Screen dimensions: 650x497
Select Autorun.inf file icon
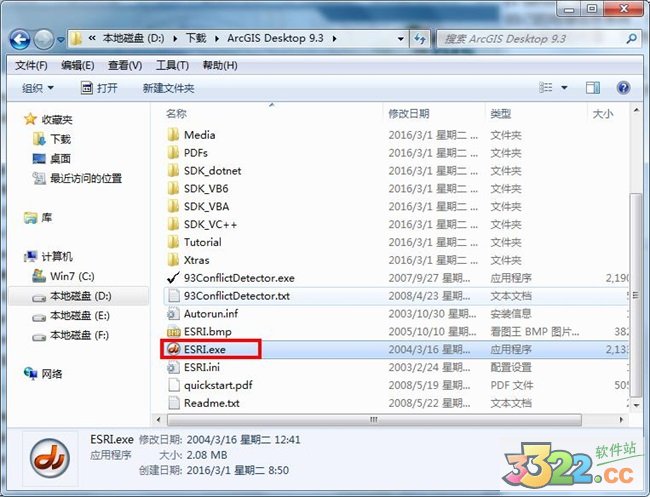[173, 313]
